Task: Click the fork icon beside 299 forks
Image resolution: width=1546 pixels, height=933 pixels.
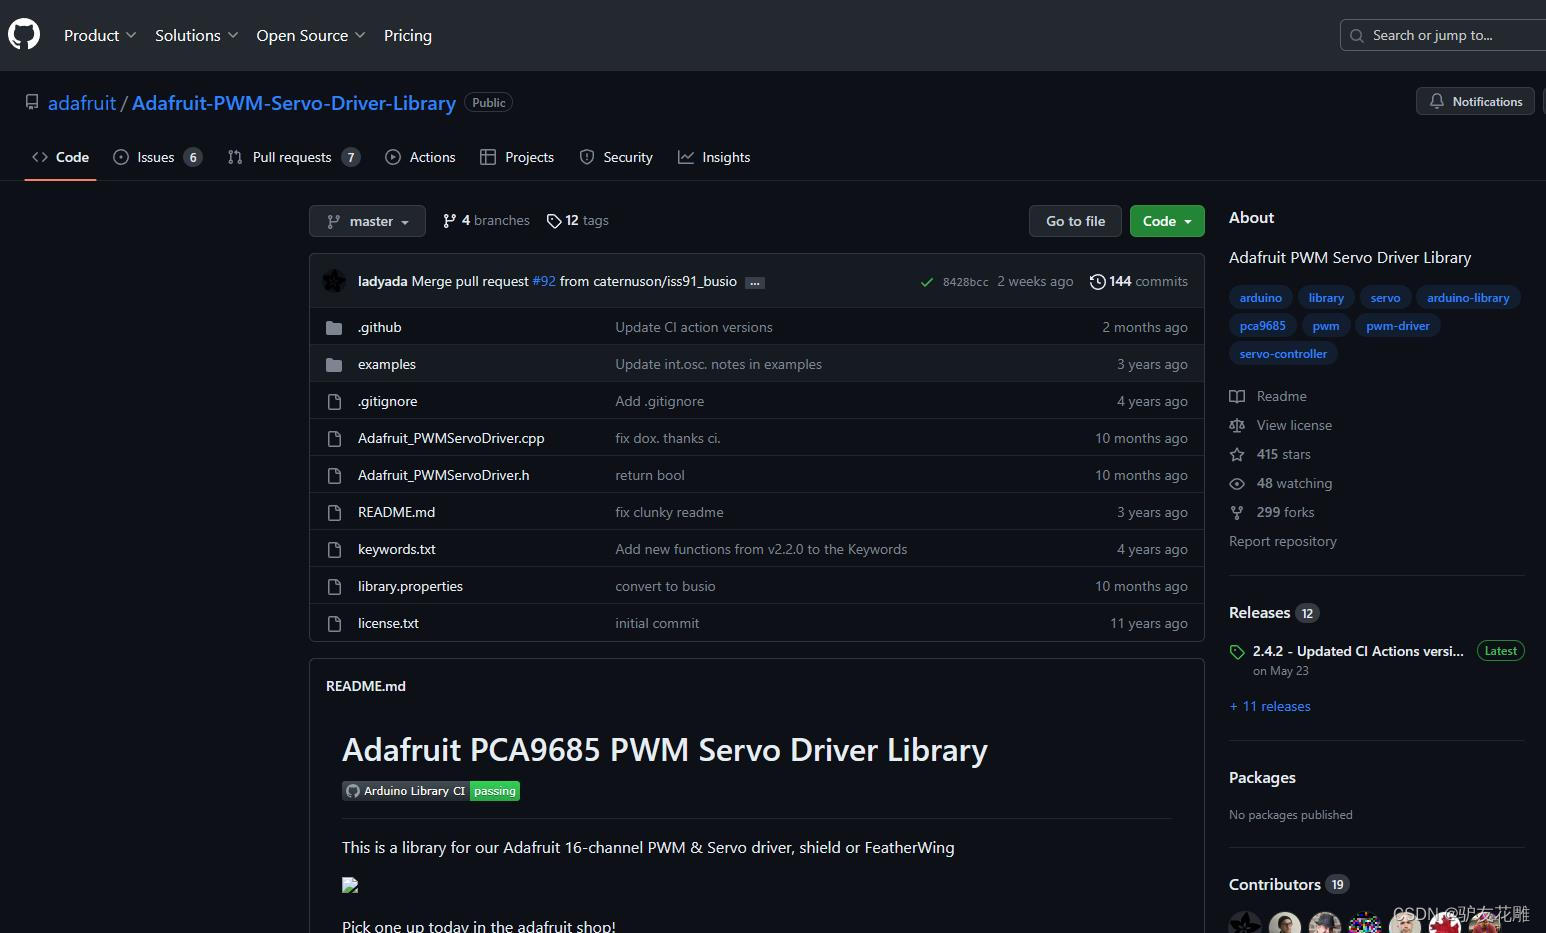Action: [1237, 512]
